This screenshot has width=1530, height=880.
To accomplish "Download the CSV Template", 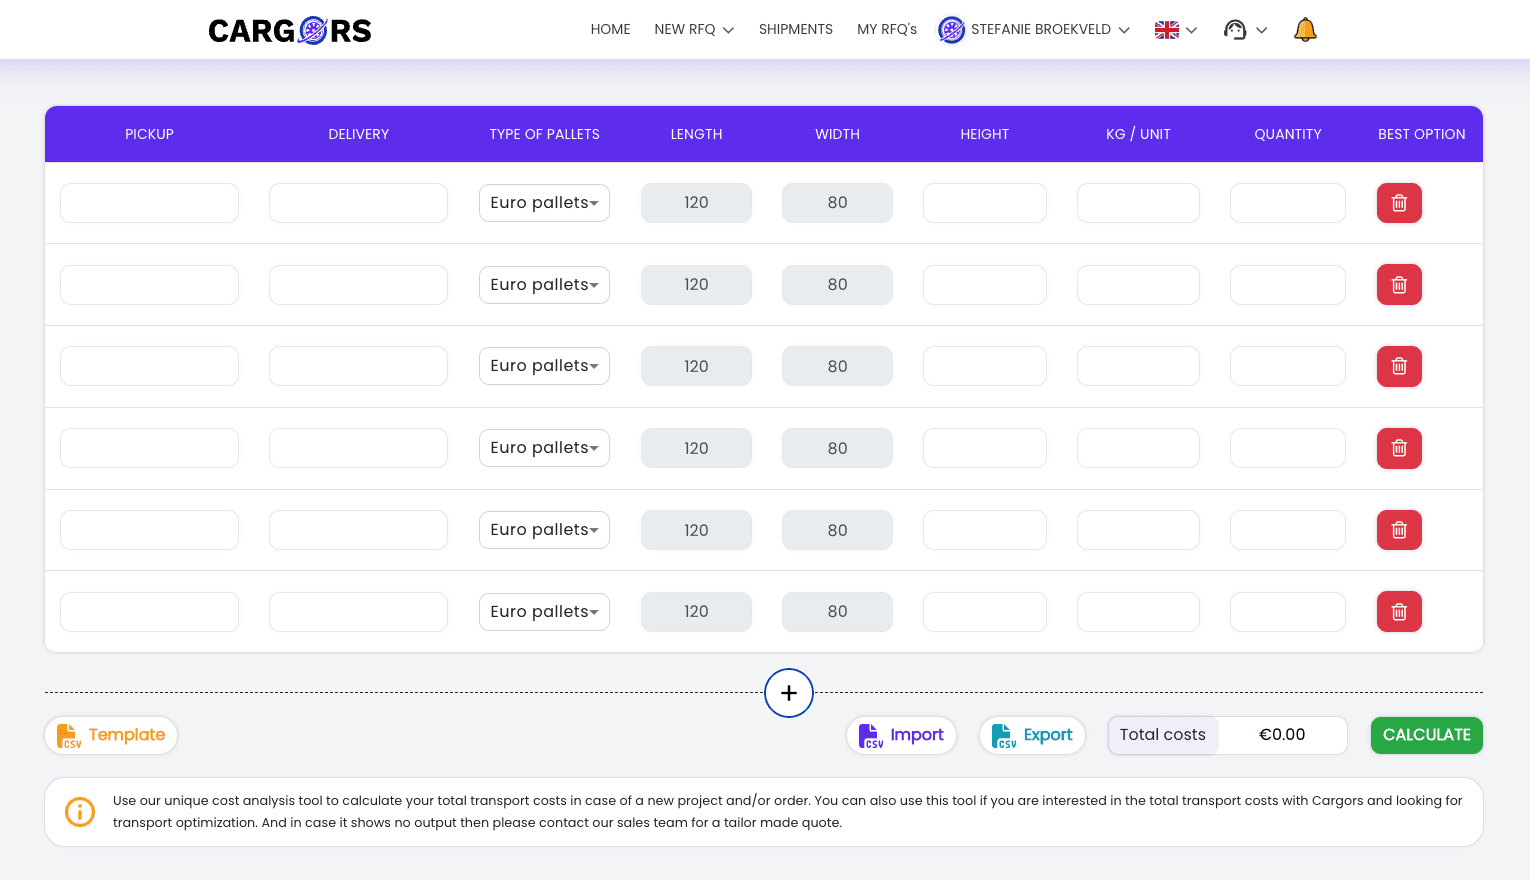I will tap(111, 735).
